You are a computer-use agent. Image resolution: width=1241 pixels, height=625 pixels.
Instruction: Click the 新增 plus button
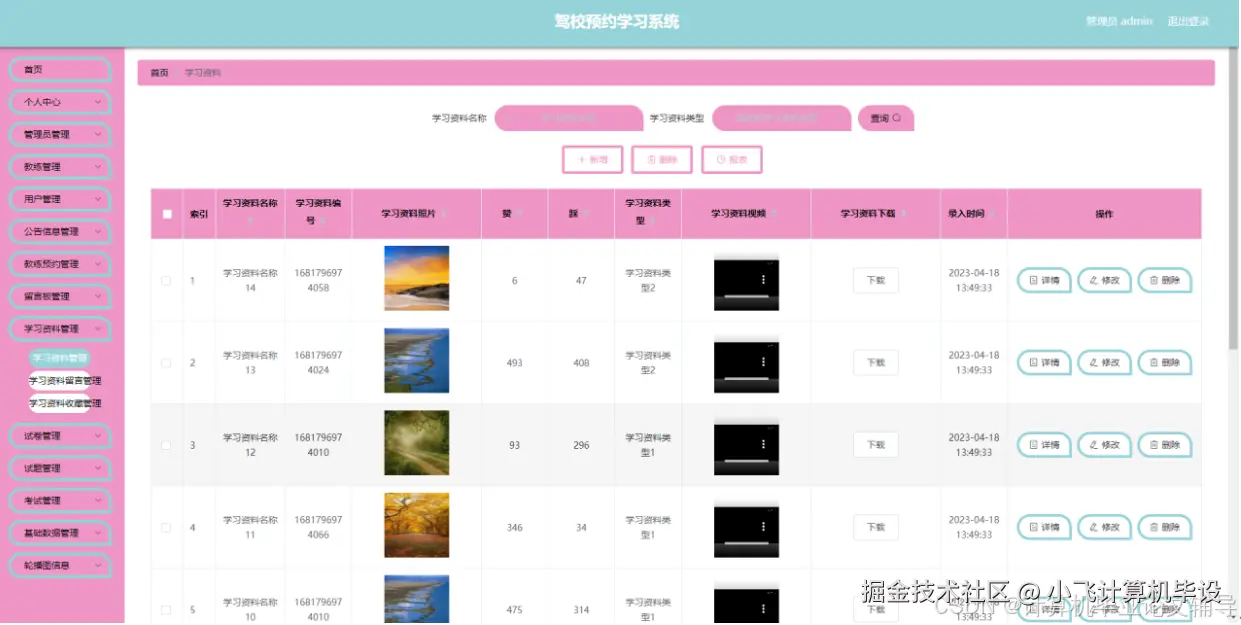[x=593, y=159]
